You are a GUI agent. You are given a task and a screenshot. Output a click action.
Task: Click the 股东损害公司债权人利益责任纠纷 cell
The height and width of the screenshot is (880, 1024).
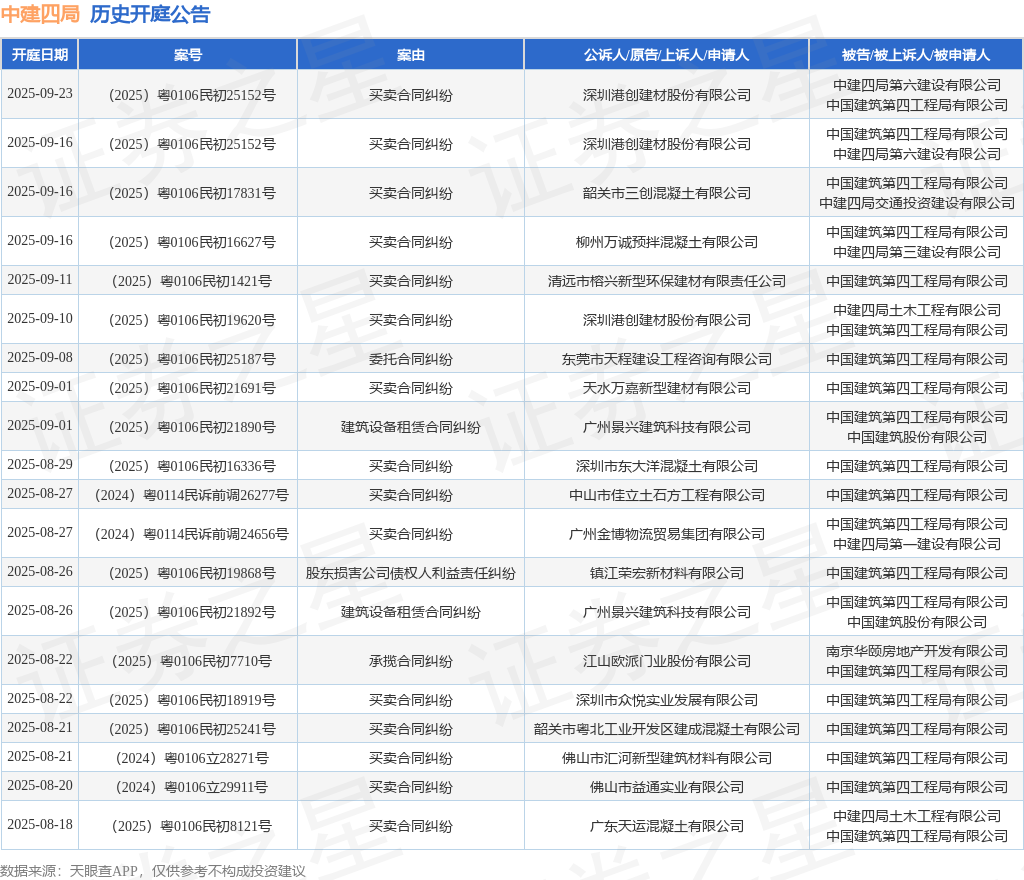click(x=411, y=573)
